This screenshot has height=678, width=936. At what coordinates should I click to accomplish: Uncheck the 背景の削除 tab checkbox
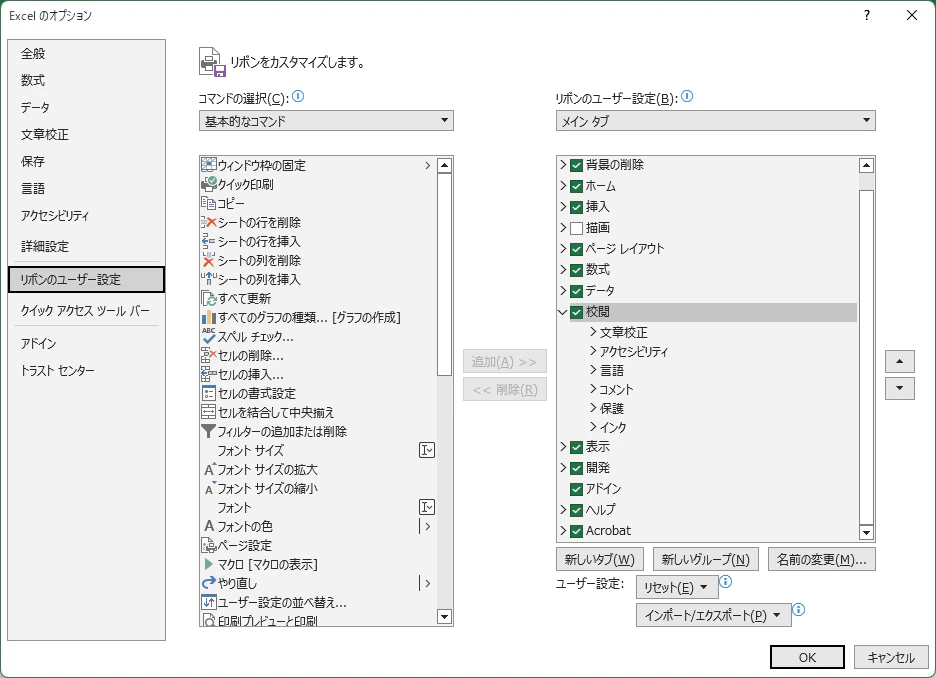[576, 165]
